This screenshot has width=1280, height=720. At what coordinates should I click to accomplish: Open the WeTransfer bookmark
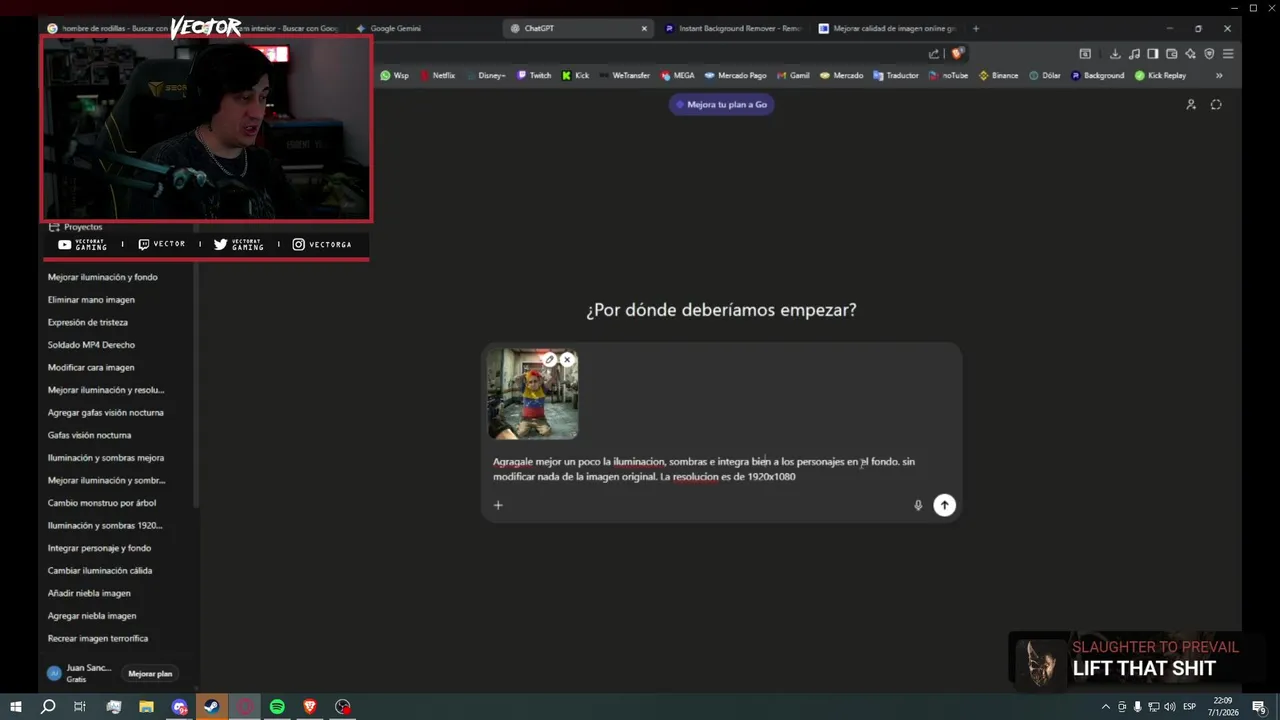[624, 75]
